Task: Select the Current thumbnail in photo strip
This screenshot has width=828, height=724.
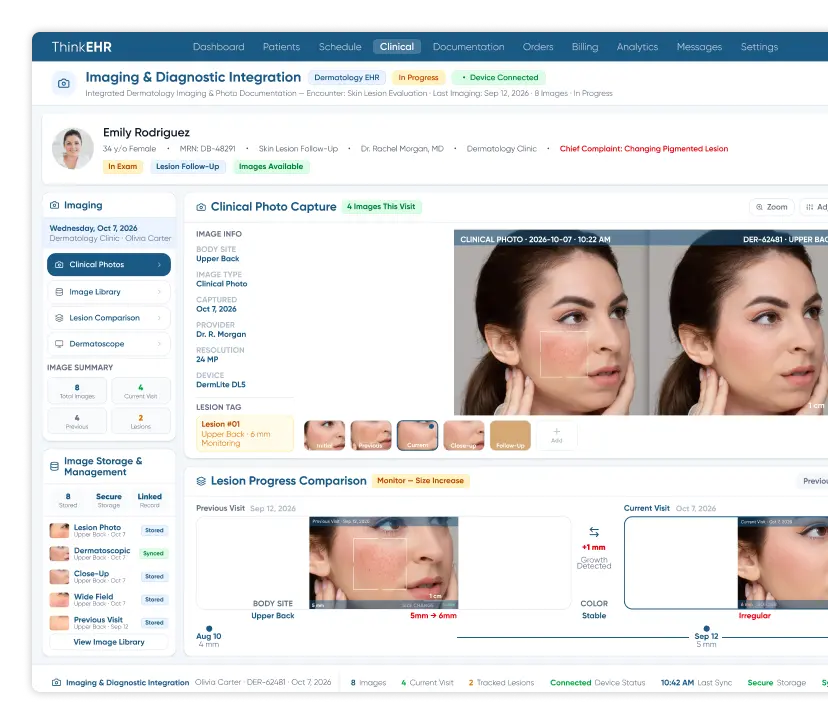Action: pyautogui.click(x=417, y=435)
